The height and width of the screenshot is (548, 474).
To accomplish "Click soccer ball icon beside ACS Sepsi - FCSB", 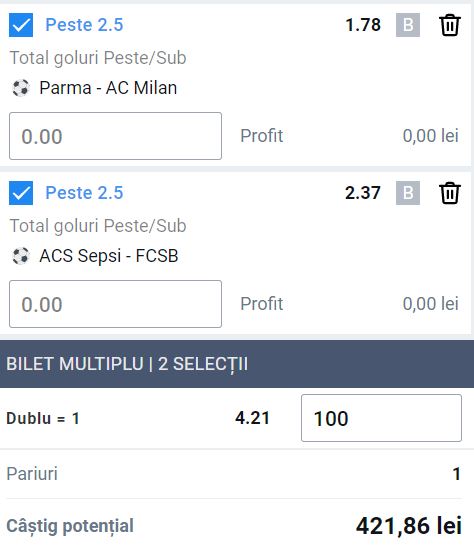I will [x=21, y=256].
